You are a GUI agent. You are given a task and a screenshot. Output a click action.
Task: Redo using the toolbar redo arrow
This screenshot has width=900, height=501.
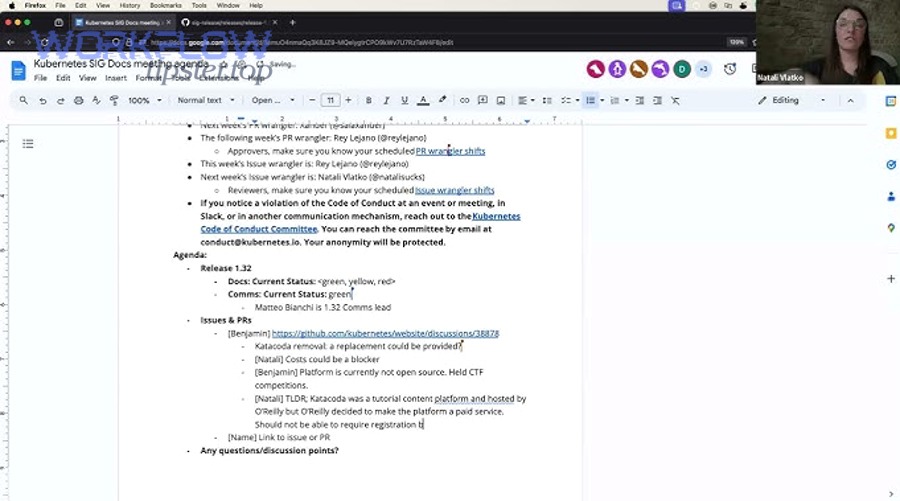pos(60,100)
